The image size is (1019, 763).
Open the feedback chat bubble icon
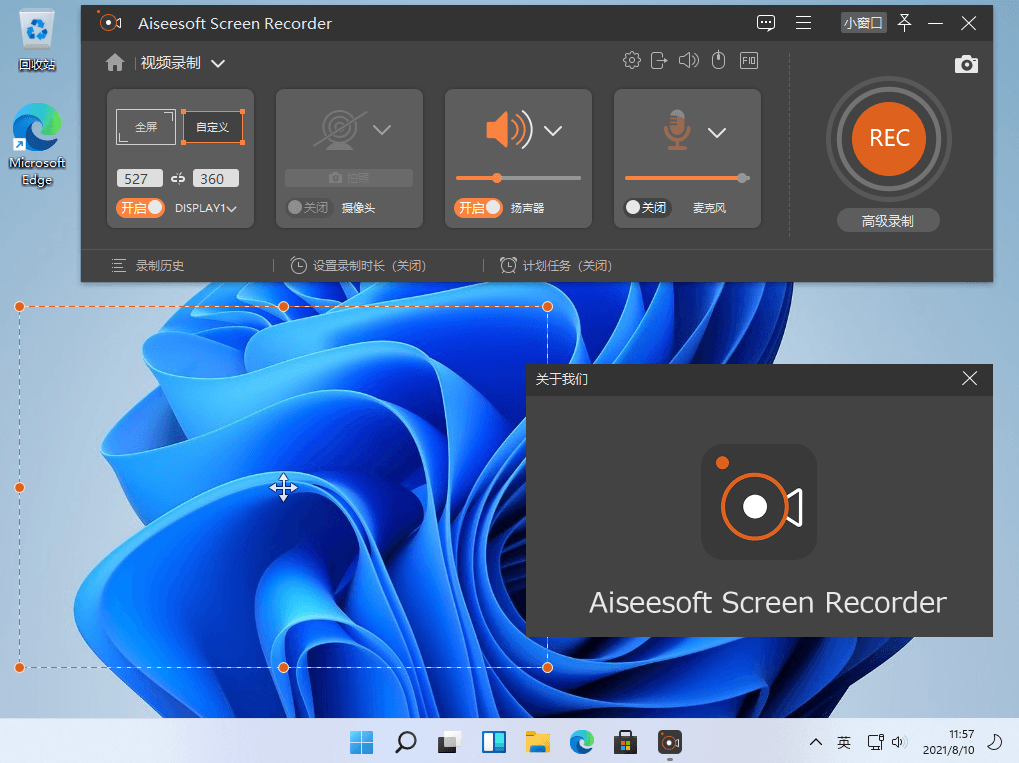(766, 23)
